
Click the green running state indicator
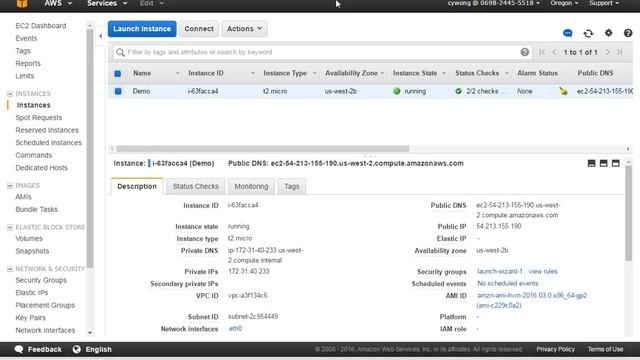(397, 91)
